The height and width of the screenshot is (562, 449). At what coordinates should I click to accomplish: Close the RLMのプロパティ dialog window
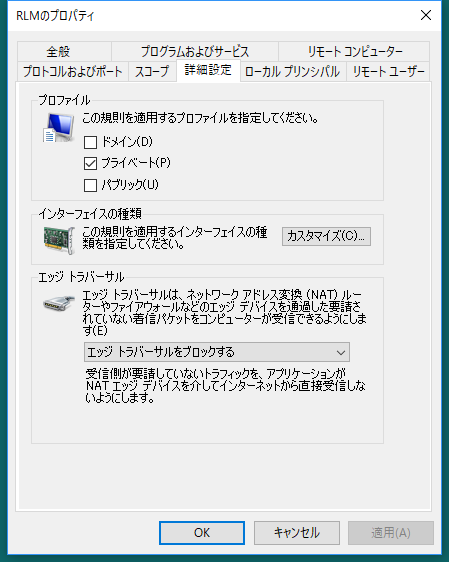[x=426, y=15]
